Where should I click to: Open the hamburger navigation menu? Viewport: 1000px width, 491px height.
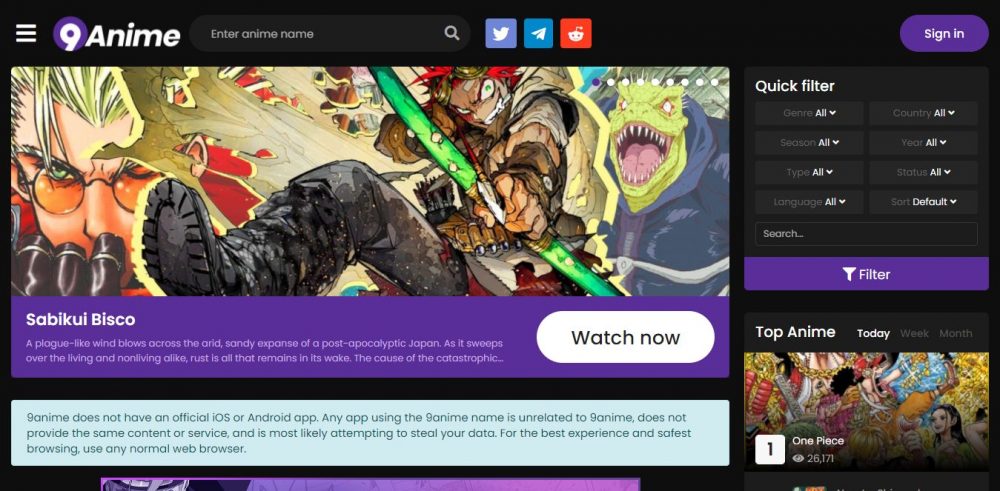[26, 33]
